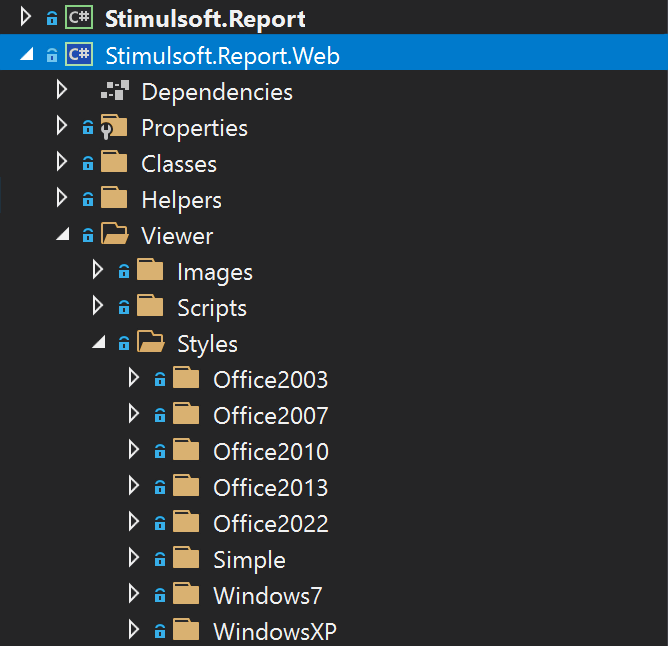This screenshot has width=668, height=646.
Task: Expand the Office2010 folder arrow
Action: pos(134,450)
